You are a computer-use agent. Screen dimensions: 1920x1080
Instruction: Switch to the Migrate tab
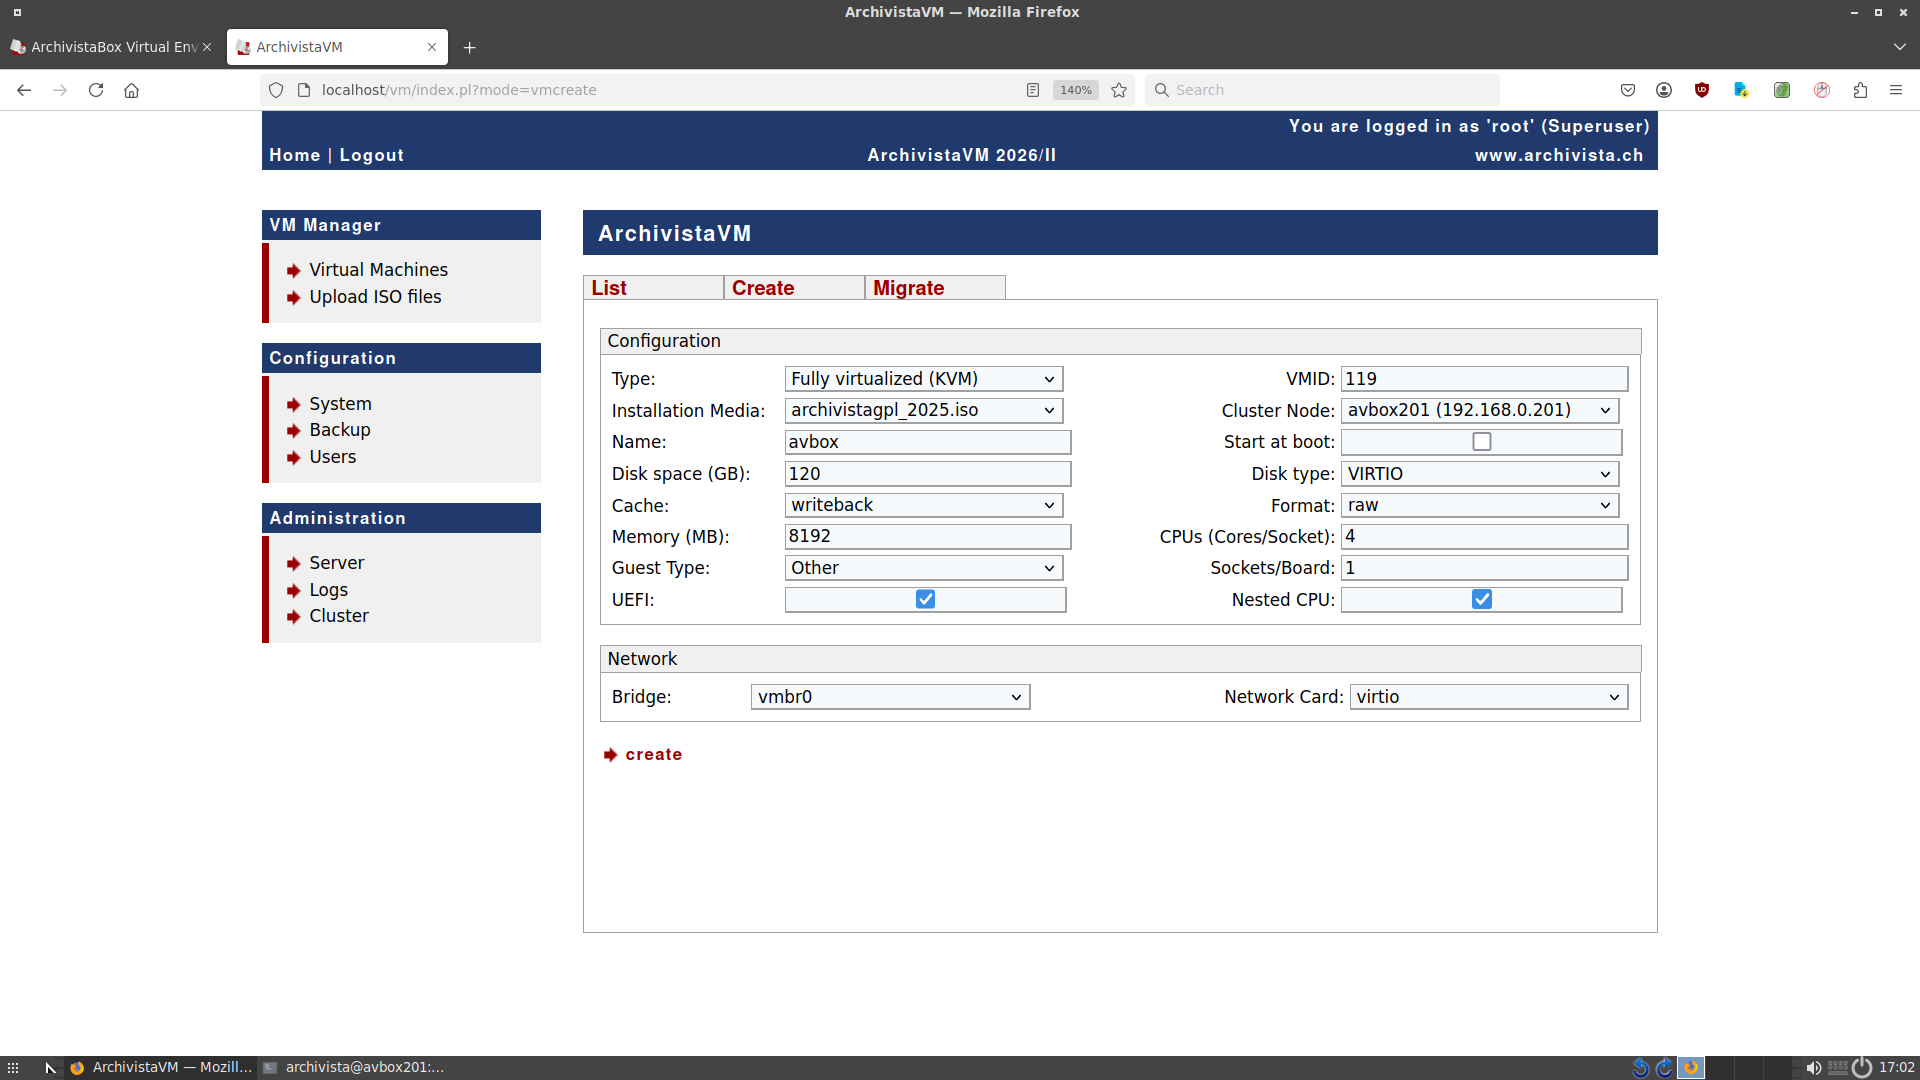click(x=908, y=288)
